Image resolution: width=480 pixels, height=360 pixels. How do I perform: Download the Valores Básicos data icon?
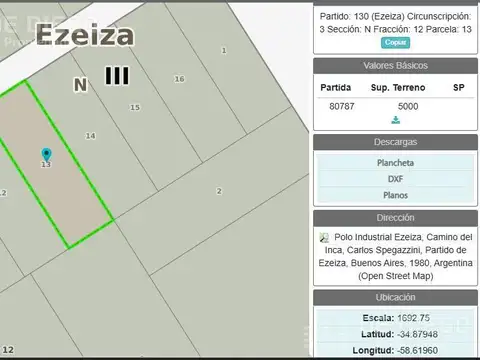point(396,120)
